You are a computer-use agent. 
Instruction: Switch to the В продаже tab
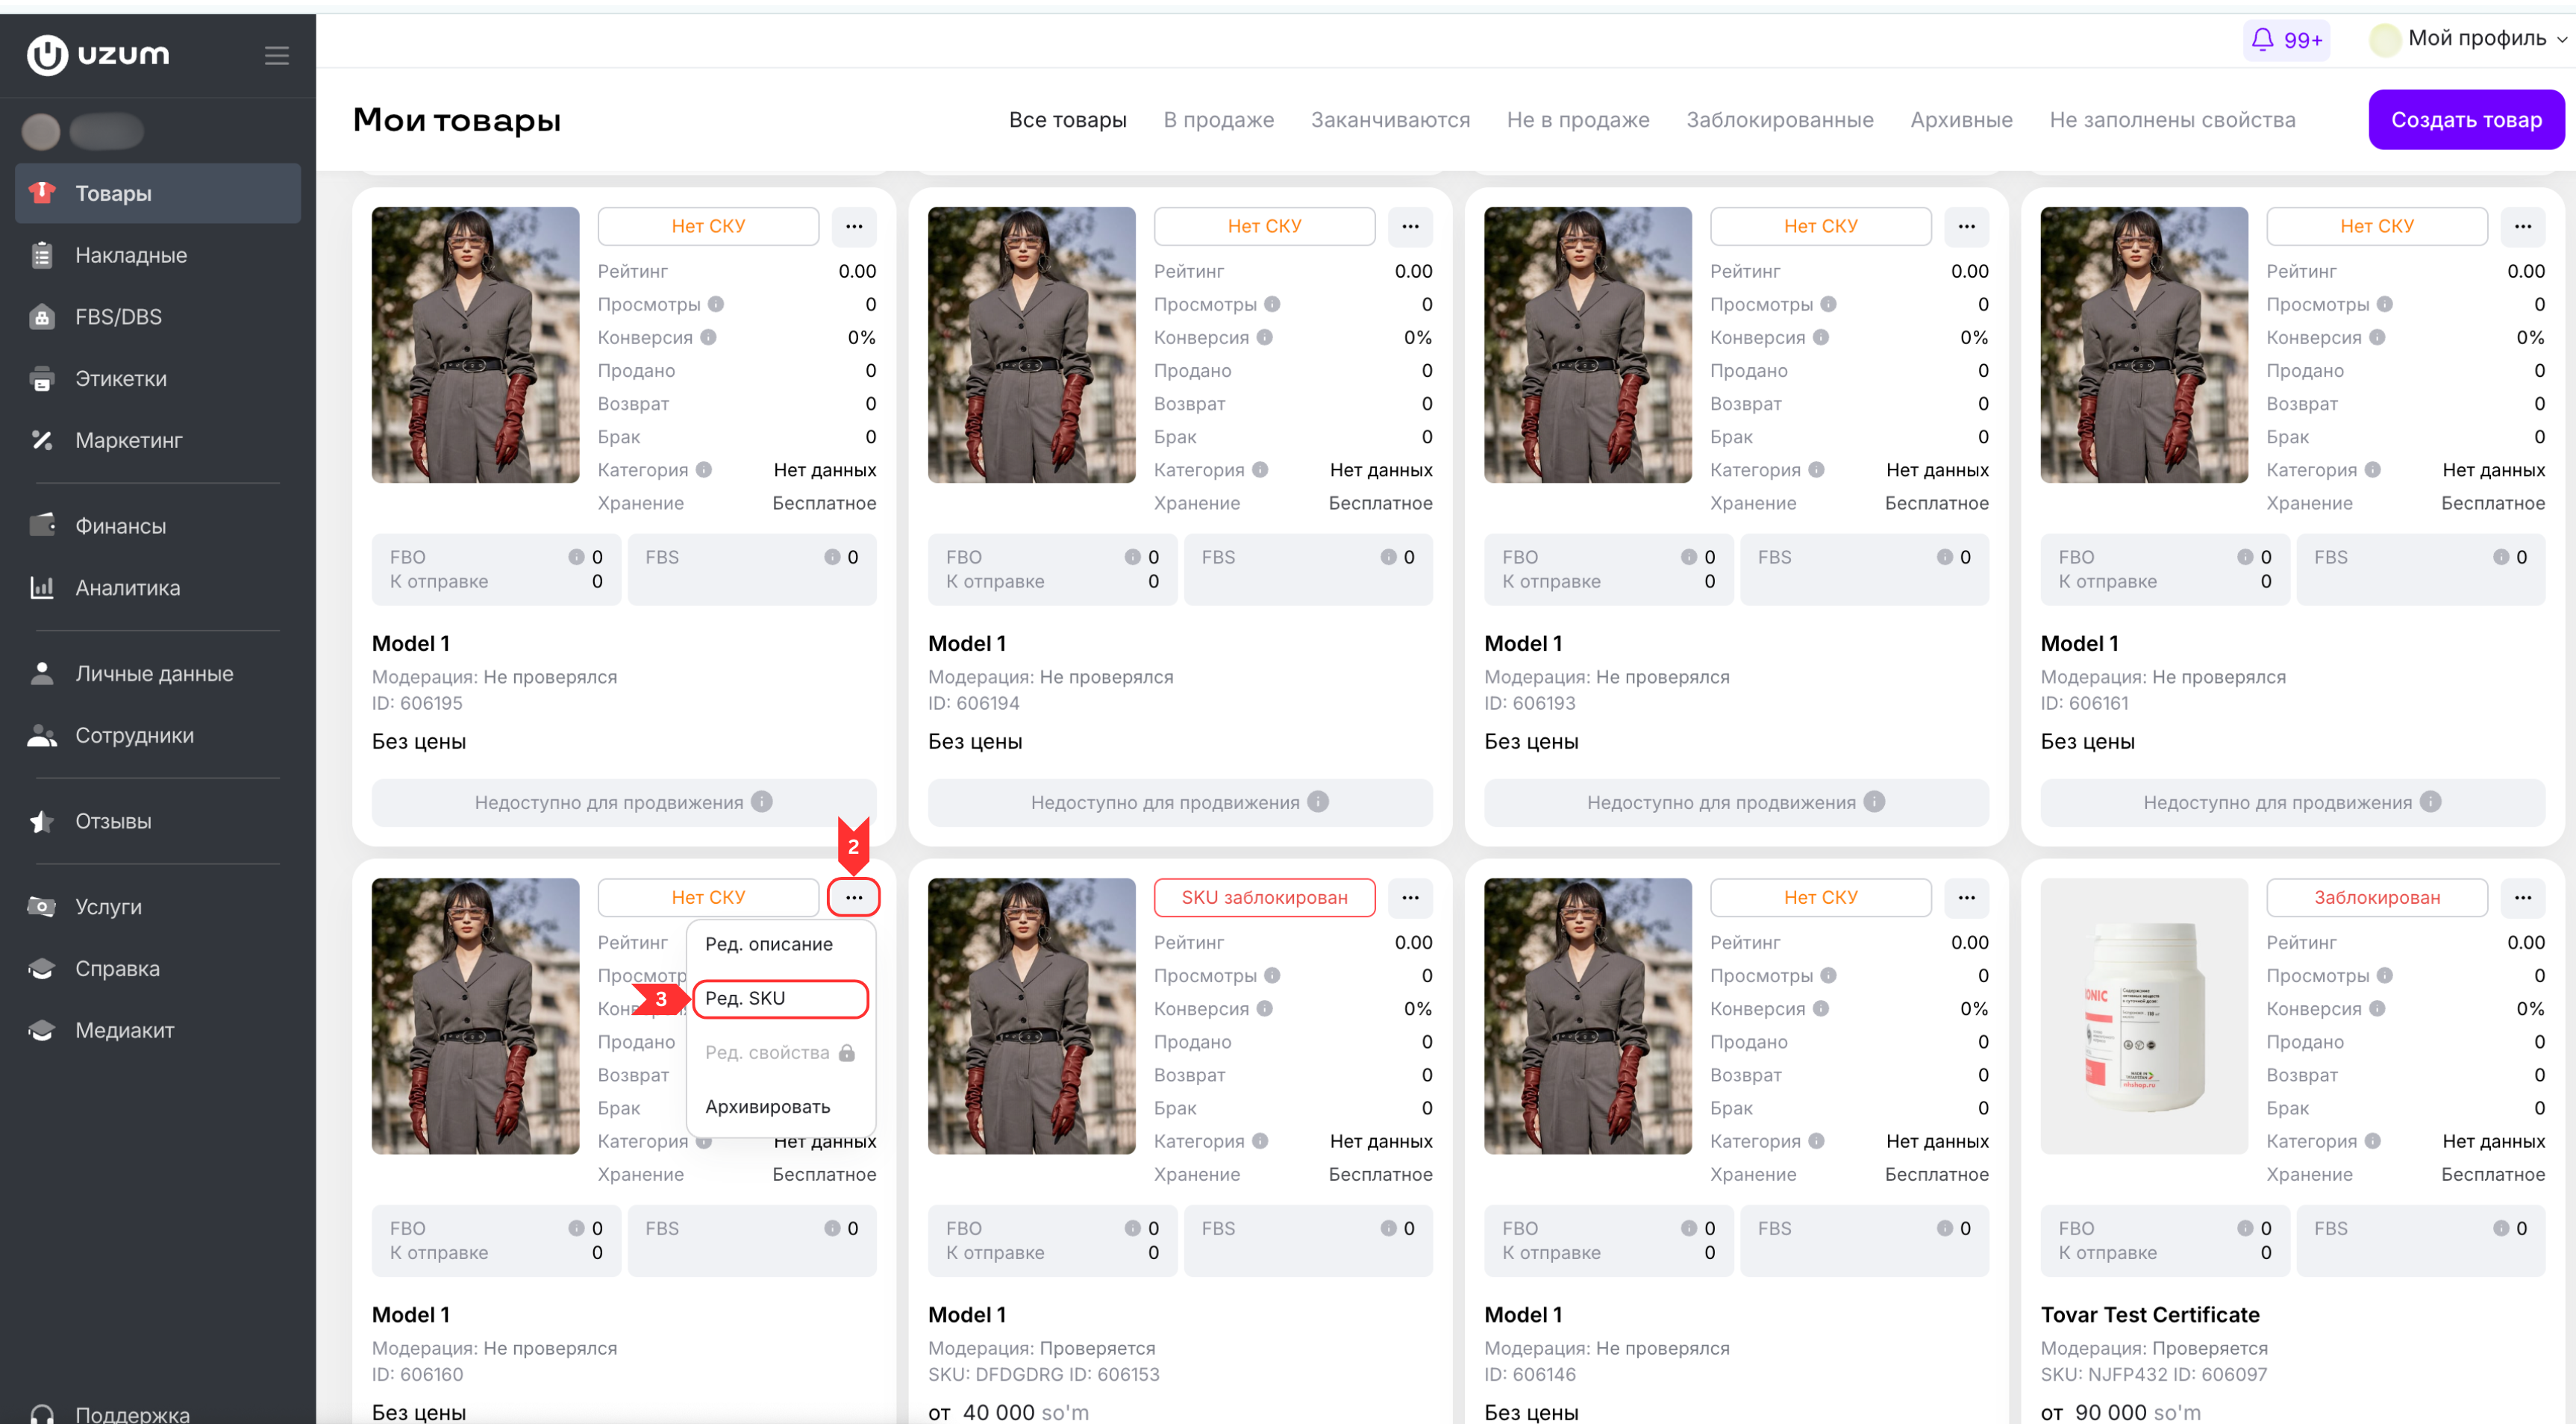click(1218, 120)
